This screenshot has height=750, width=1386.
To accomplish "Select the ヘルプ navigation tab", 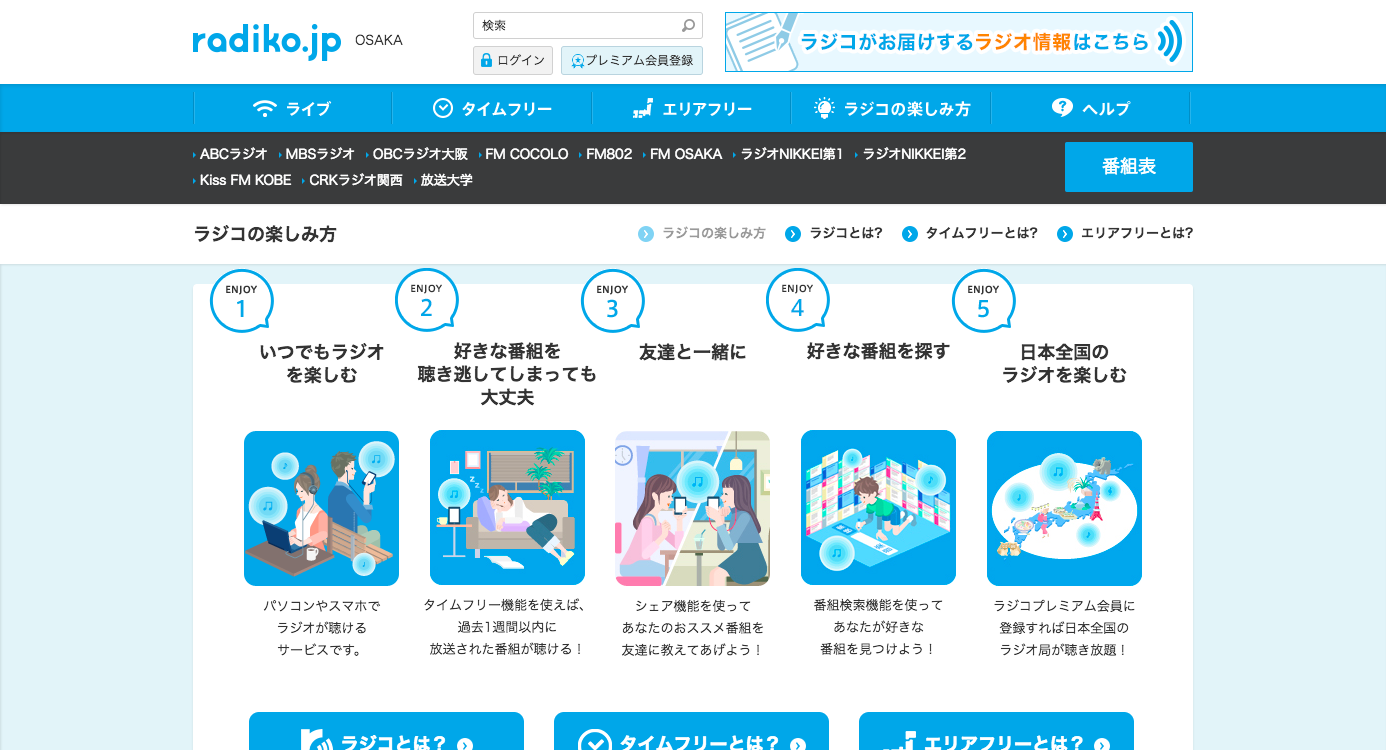I will [1091, 108].
